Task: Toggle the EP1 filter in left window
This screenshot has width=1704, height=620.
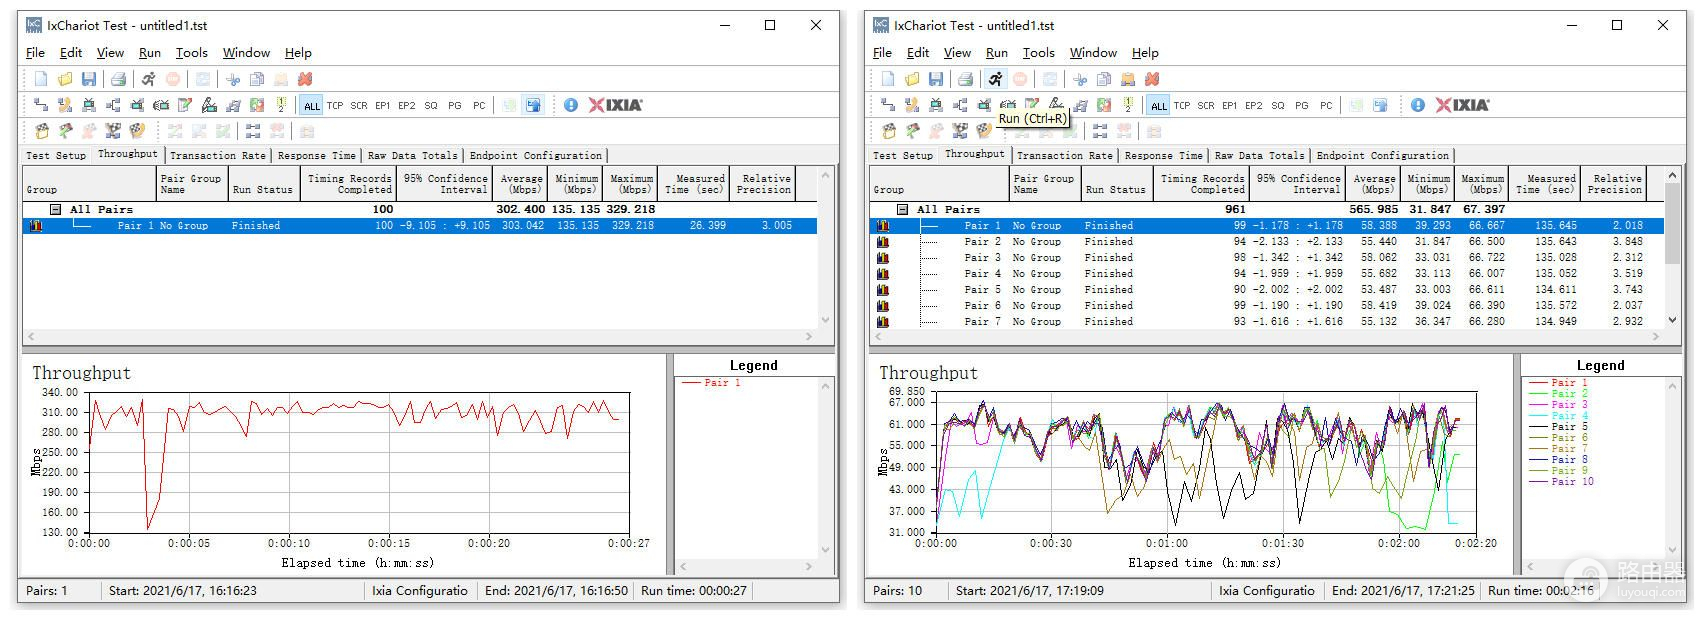Action: pos(383,106)
